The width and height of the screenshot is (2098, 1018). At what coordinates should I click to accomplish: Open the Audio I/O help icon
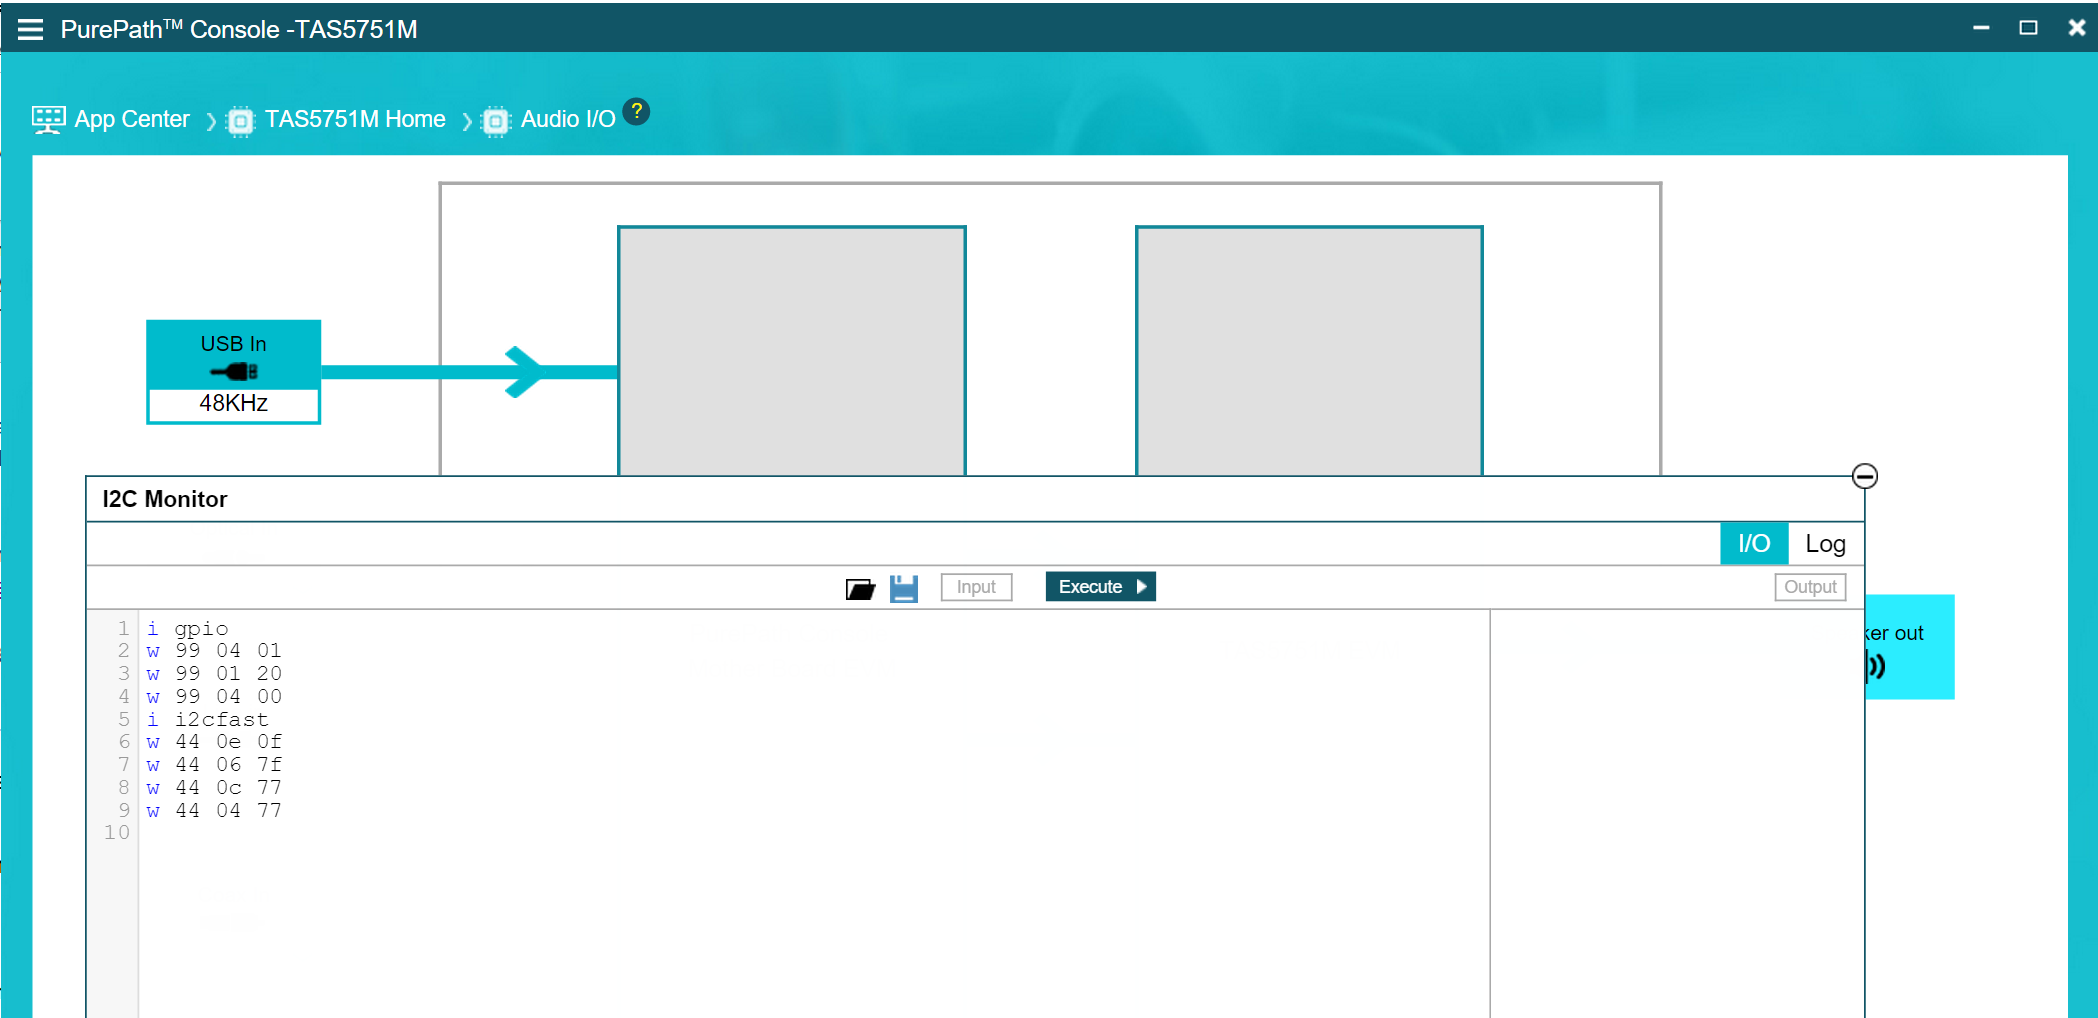pyautogui.click(x=636, y=111)
